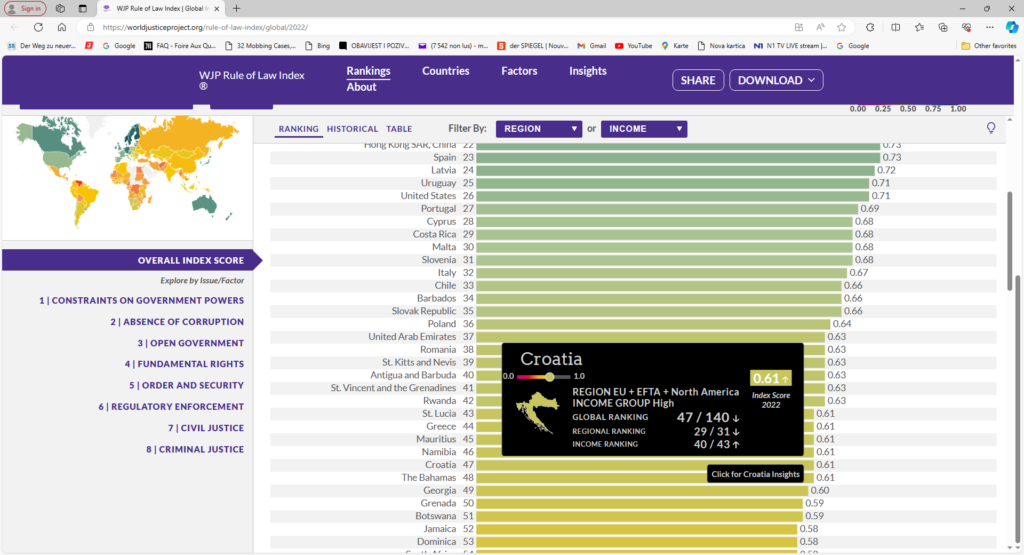Switch to the HISTORICAL tab
Screen dimensions: 1024x555
[x=352, y=129]
